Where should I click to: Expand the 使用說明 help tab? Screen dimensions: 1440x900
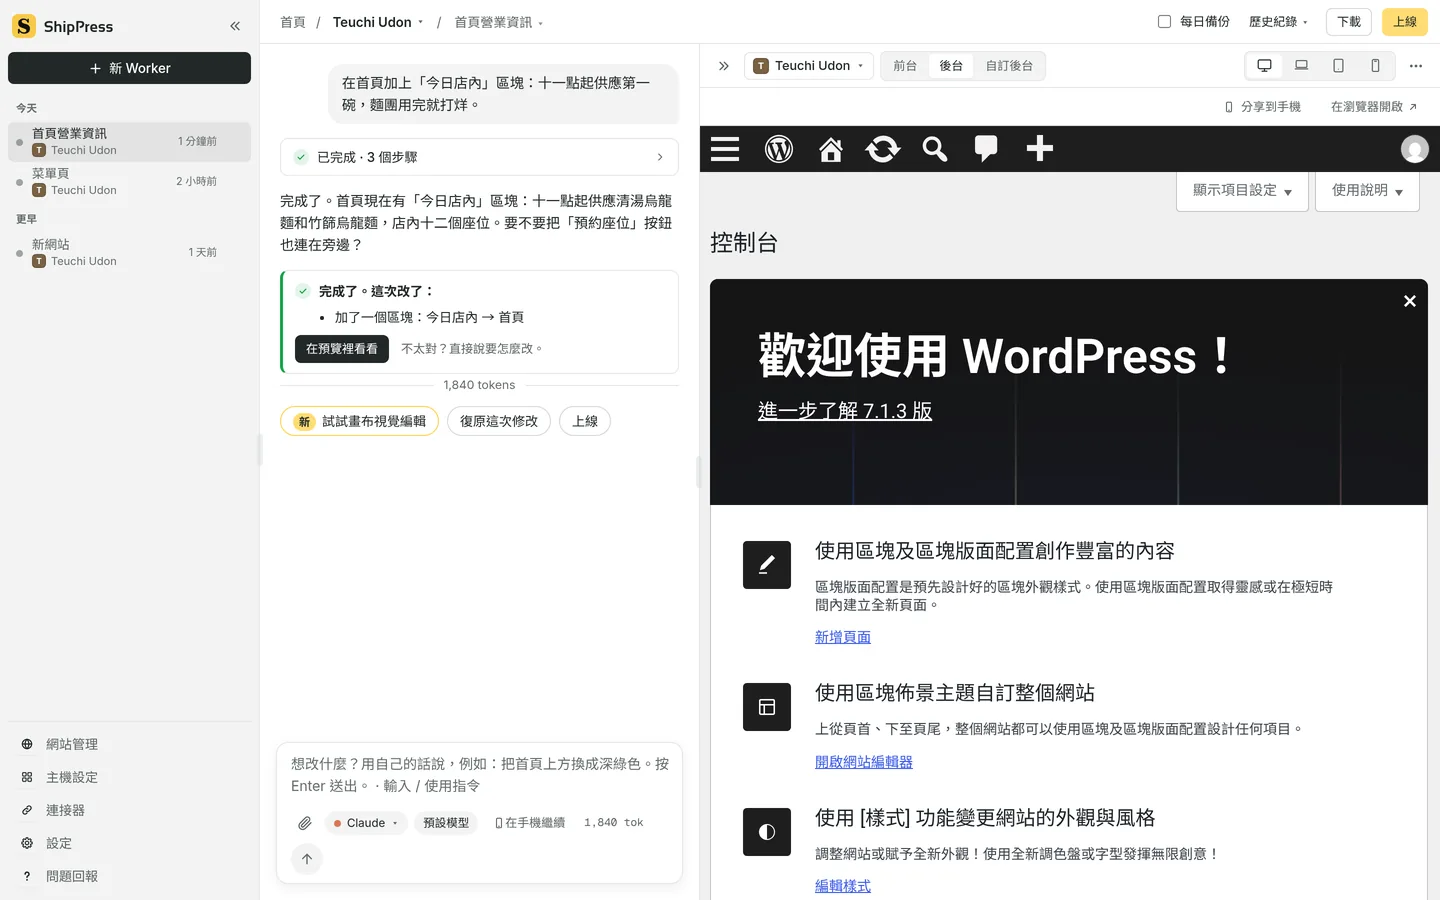click(1367, 190)
